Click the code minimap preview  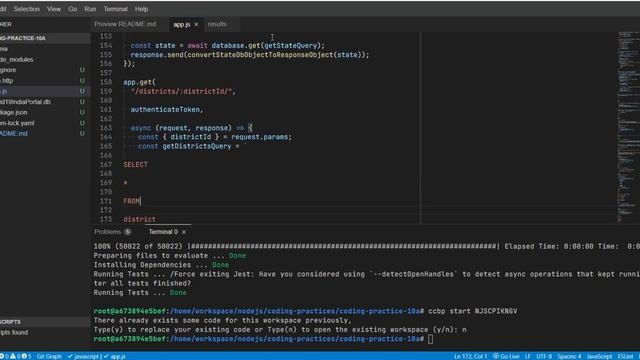point(628,127)
